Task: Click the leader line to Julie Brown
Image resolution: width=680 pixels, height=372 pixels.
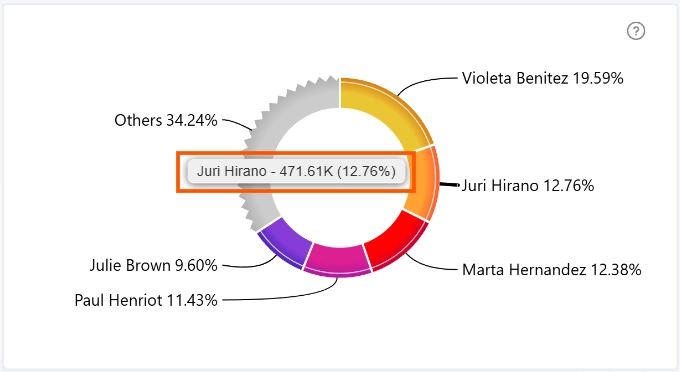Action: point(251,263)
